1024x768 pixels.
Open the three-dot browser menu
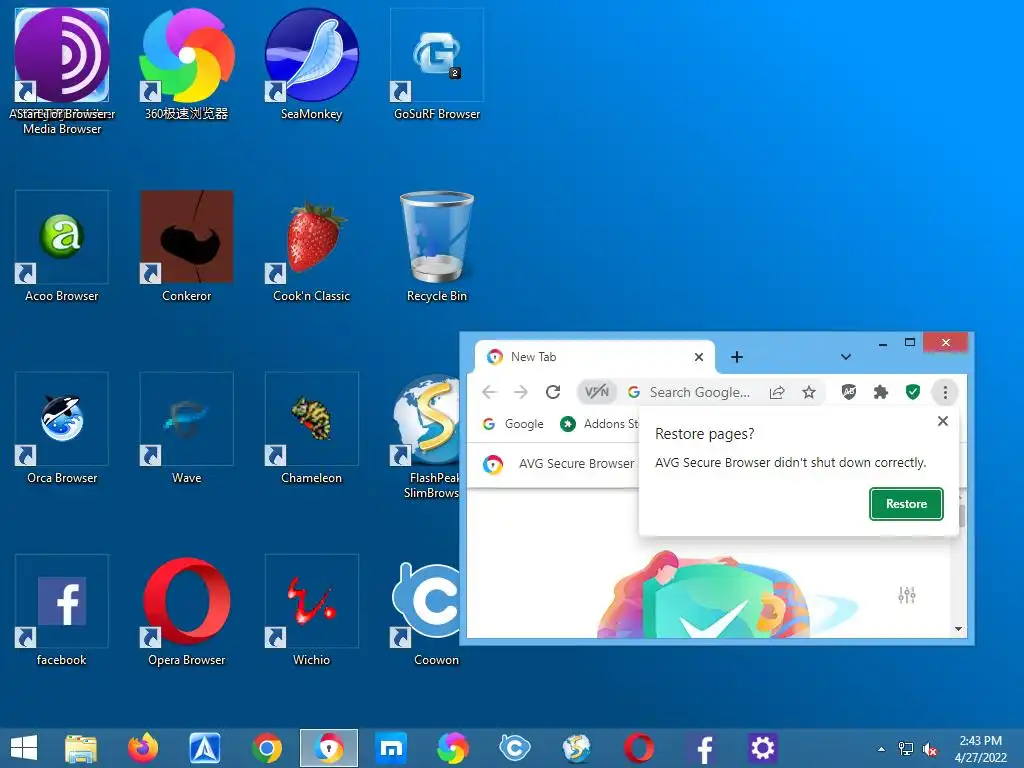click(944, 392)
